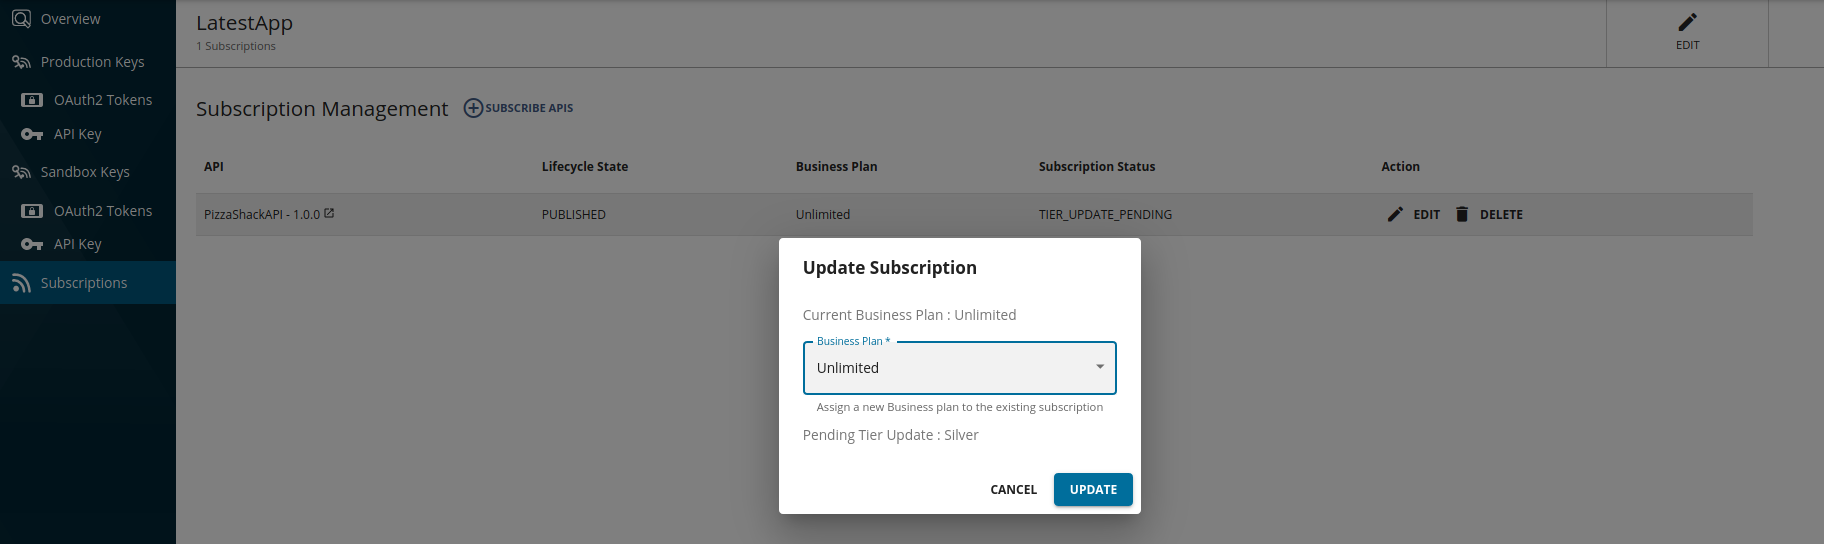Click the dropdown arrow beside Unlimited
The image size is (1824, 544).
click(x=1100, y=367)
